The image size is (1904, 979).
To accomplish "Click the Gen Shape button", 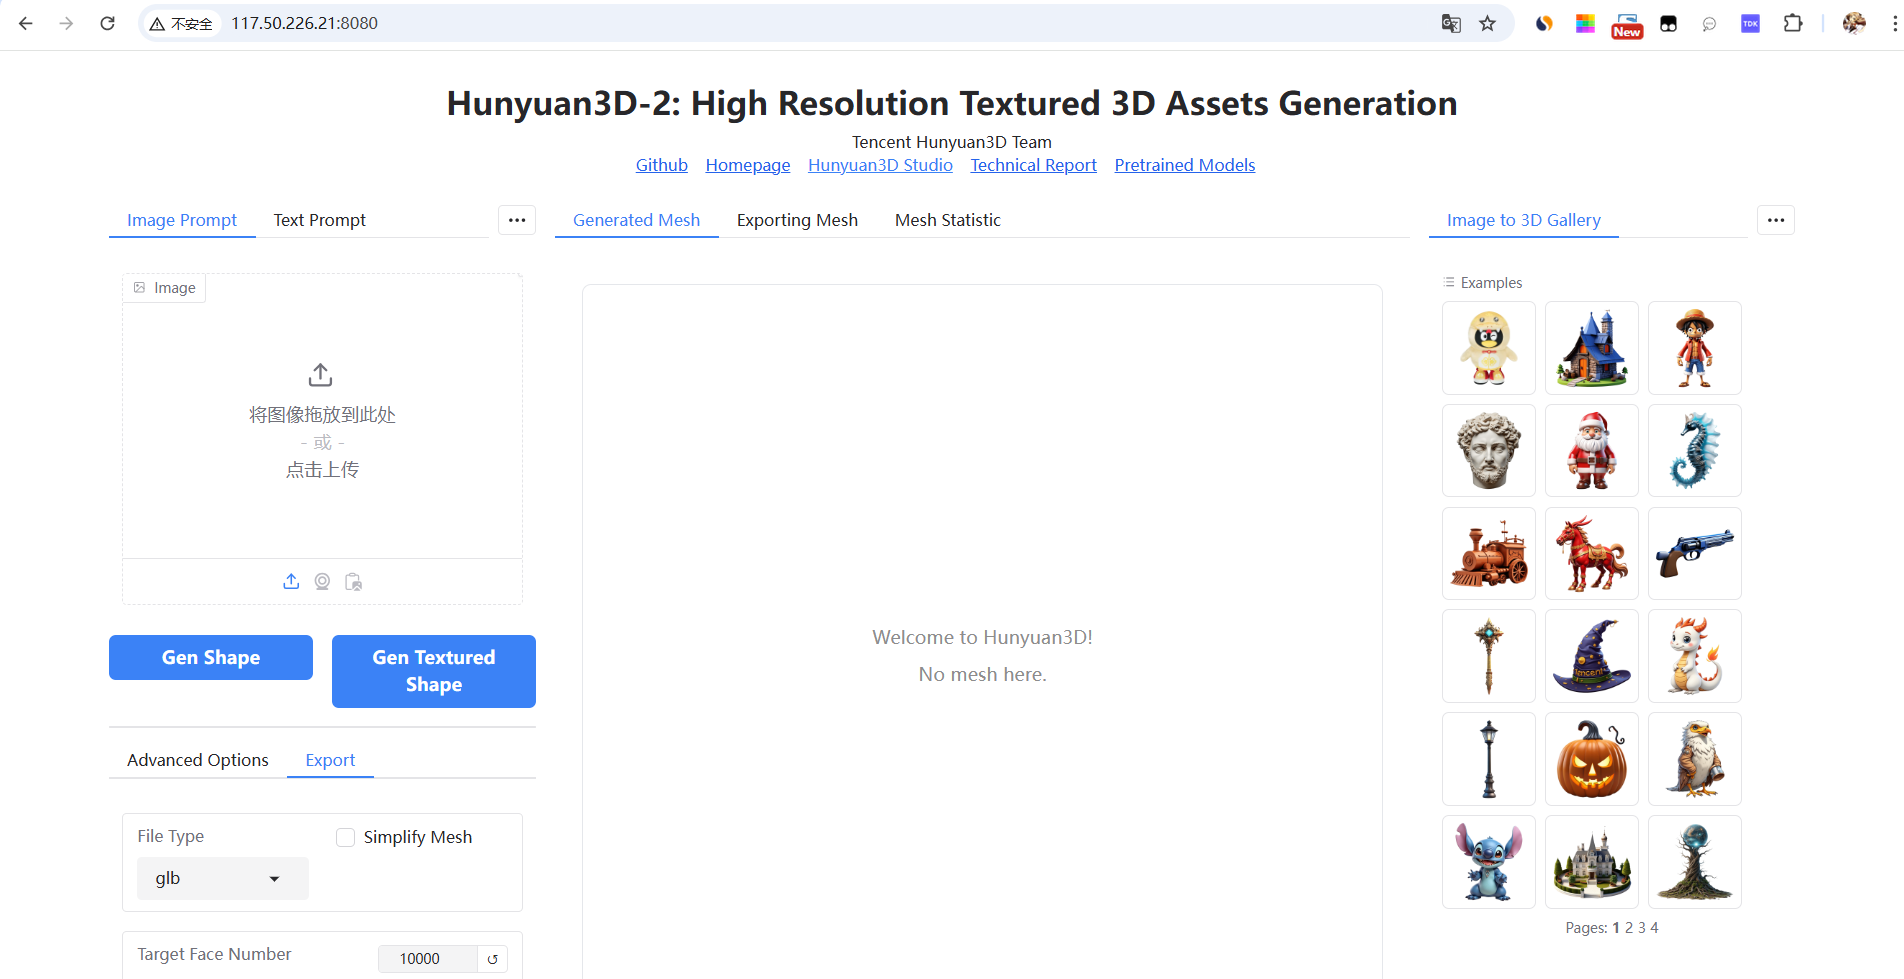I will [211, 657].
